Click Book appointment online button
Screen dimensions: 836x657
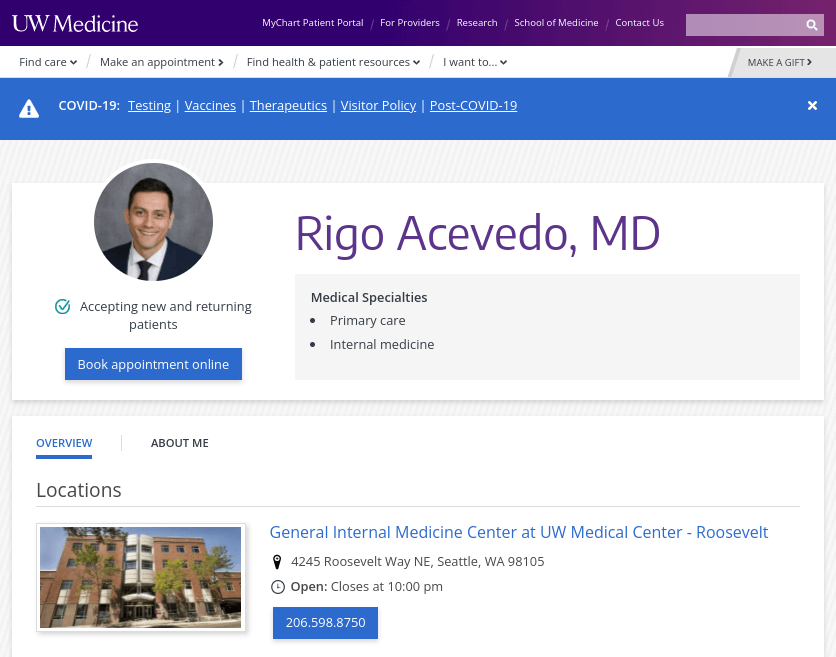pyautogui.click(x=154, y=364)
